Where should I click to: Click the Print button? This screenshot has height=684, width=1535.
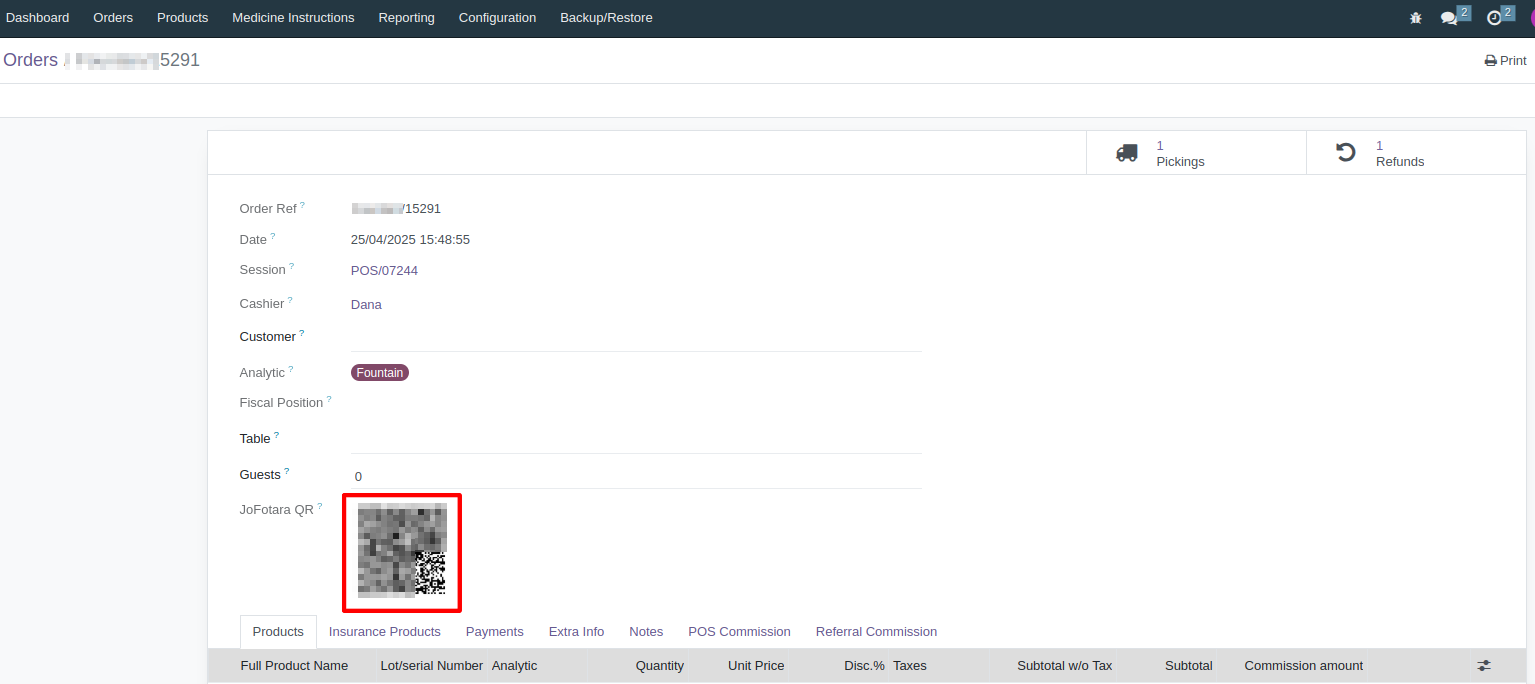(x=1505, y=61)
